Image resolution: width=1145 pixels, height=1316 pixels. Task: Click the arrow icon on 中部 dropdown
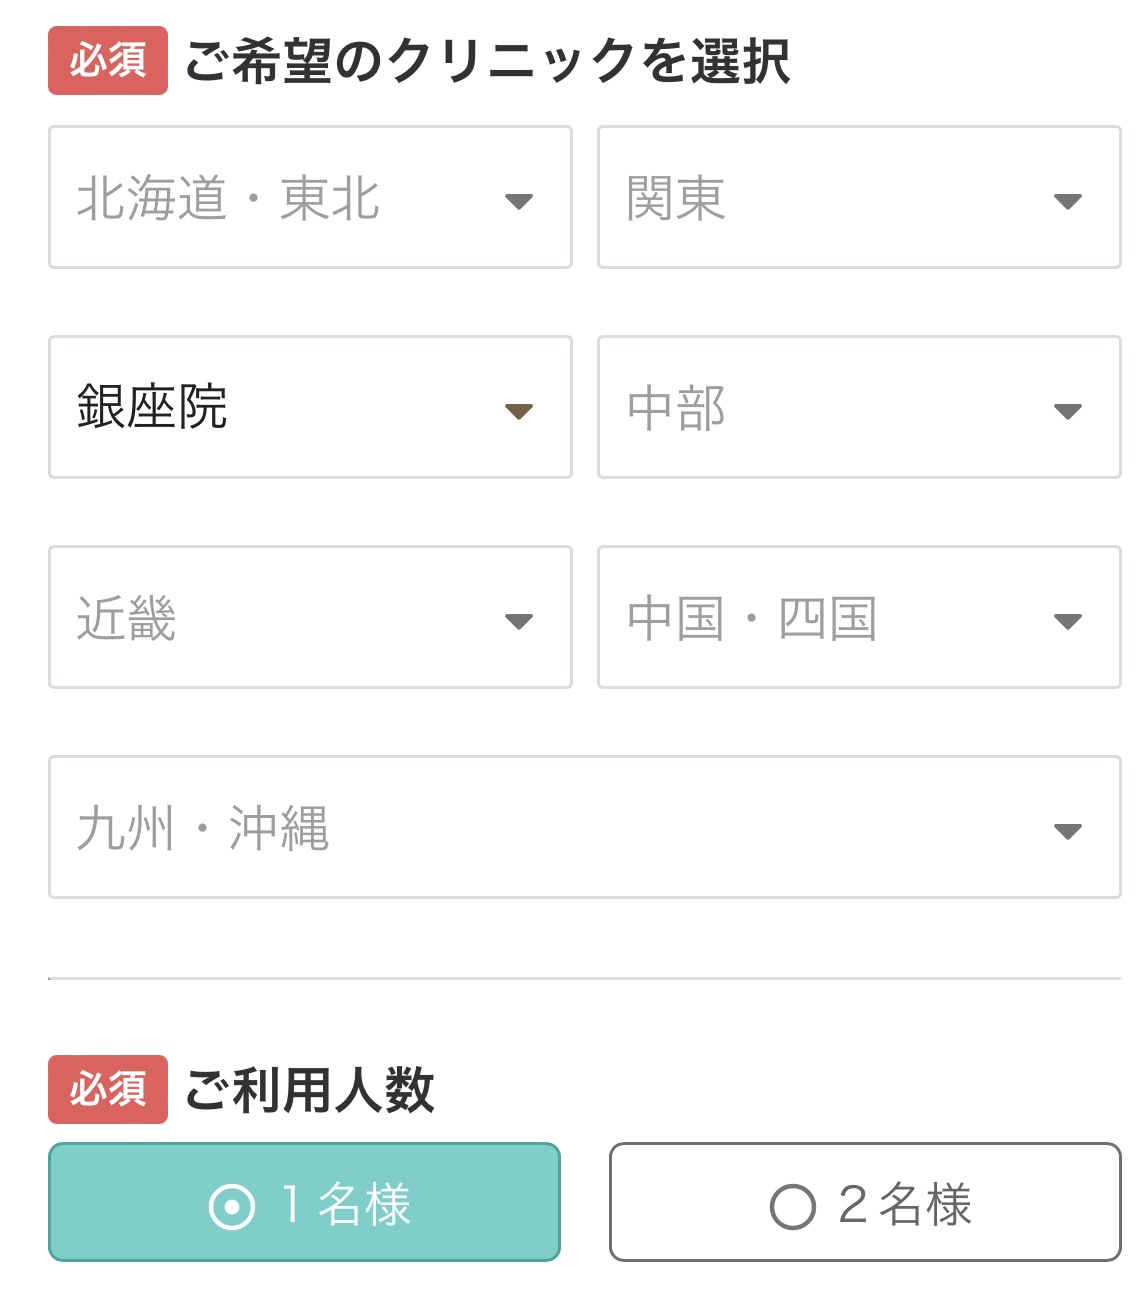[x=1067, y=411]
